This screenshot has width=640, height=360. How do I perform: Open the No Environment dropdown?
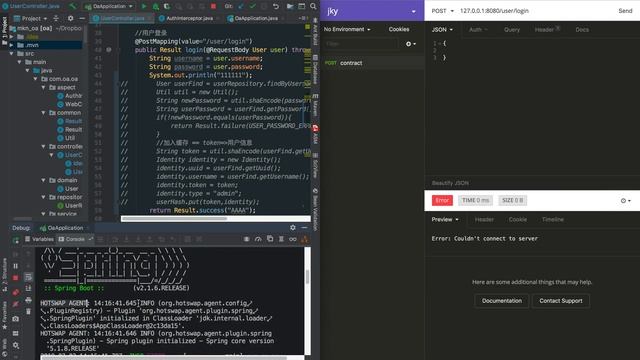point(347,29)
